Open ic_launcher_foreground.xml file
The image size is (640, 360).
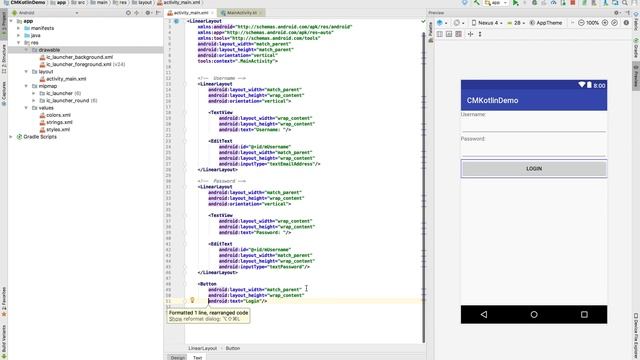(78, 64)
